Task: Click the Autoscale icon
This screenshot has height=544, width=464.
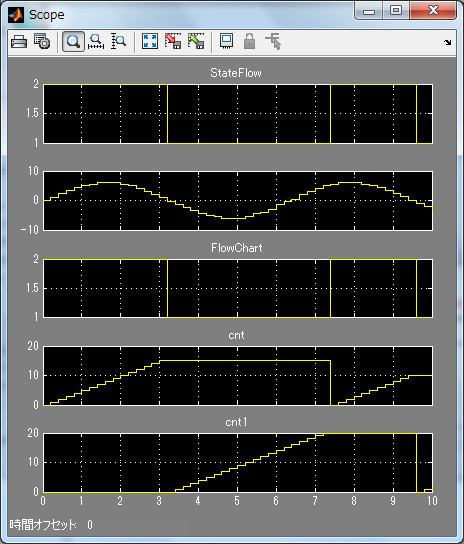Action: (150, 42)
